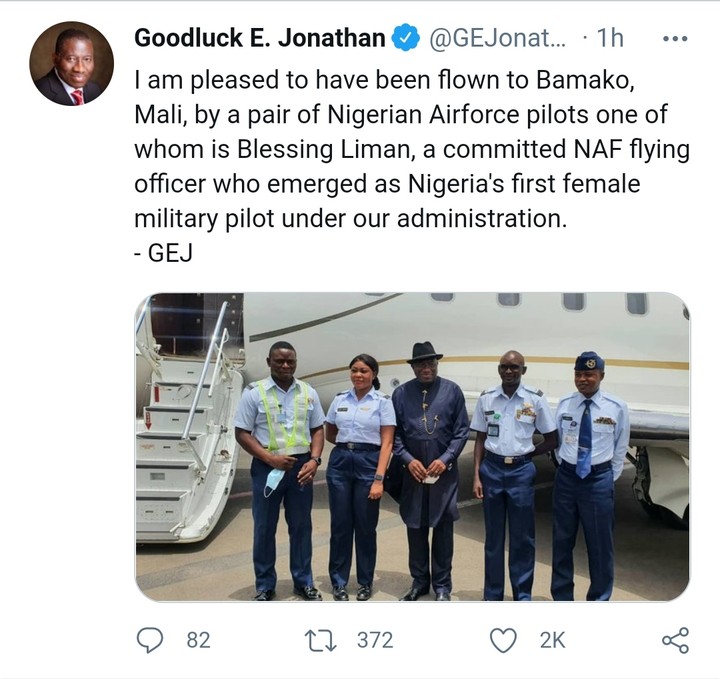Tap the share icon
Screen dimensions: 720x679
pyautogui.click(x=675, y=639)
